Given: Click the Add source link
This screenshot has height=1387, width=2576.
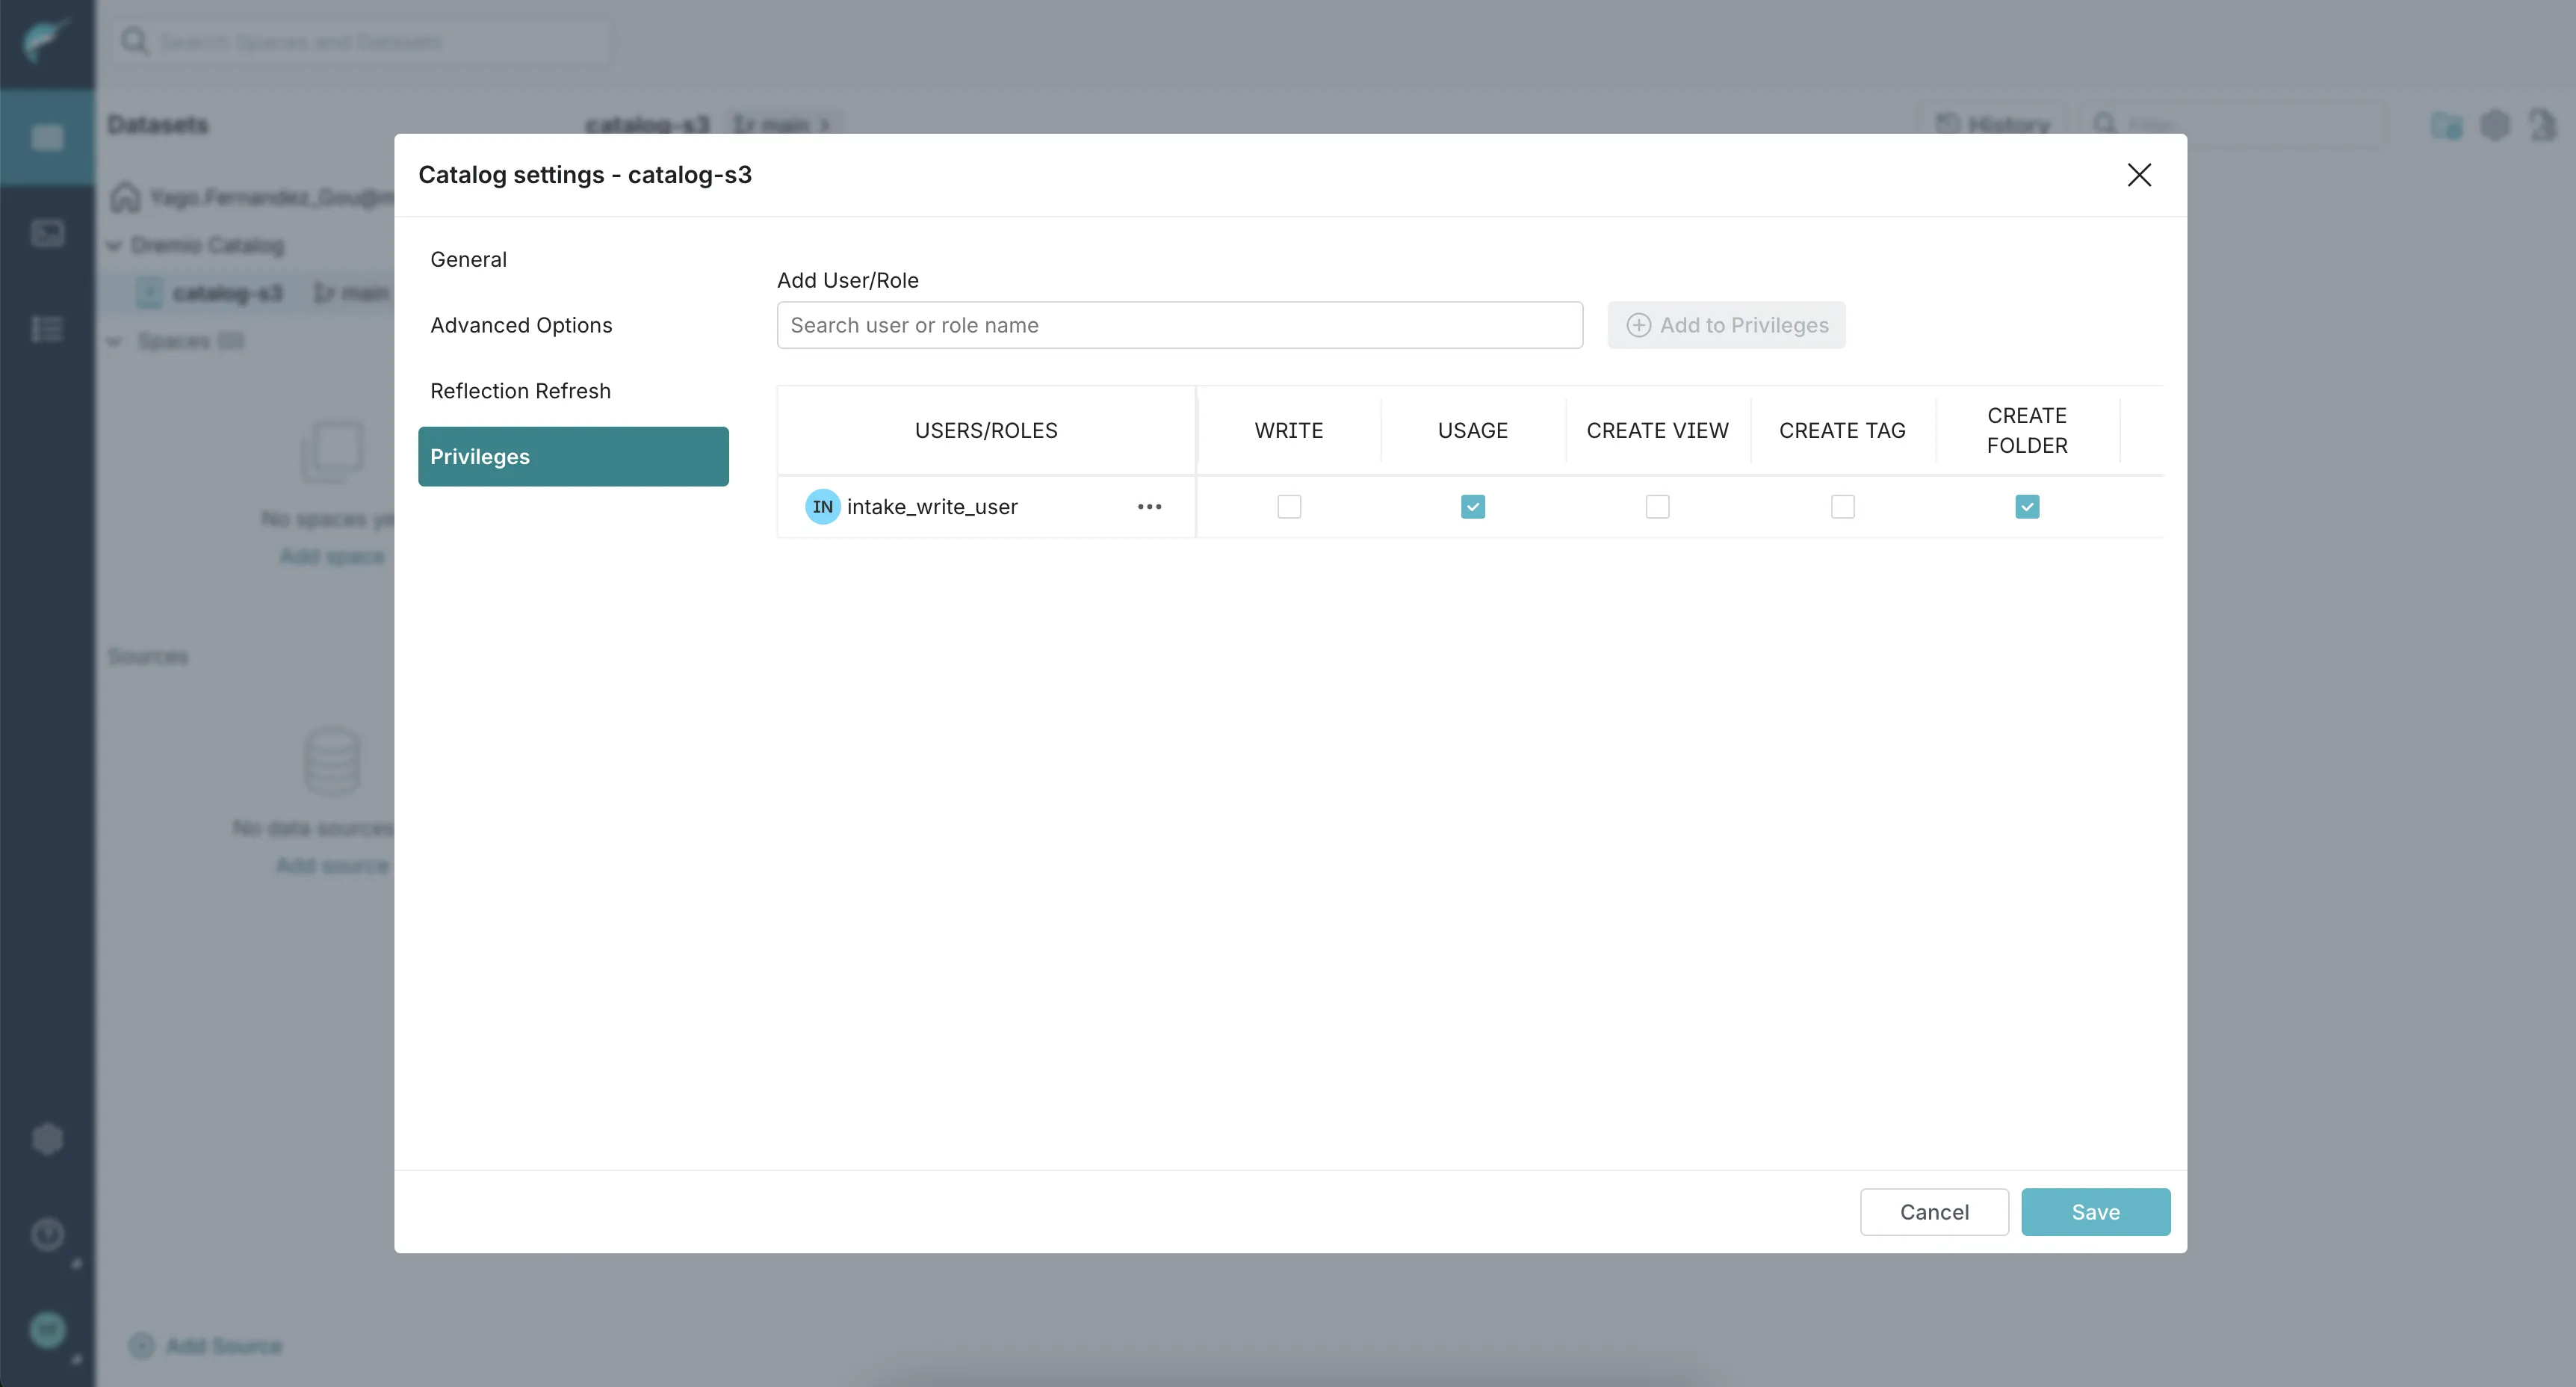Looking at the screenshot, I should coord(332,865).
